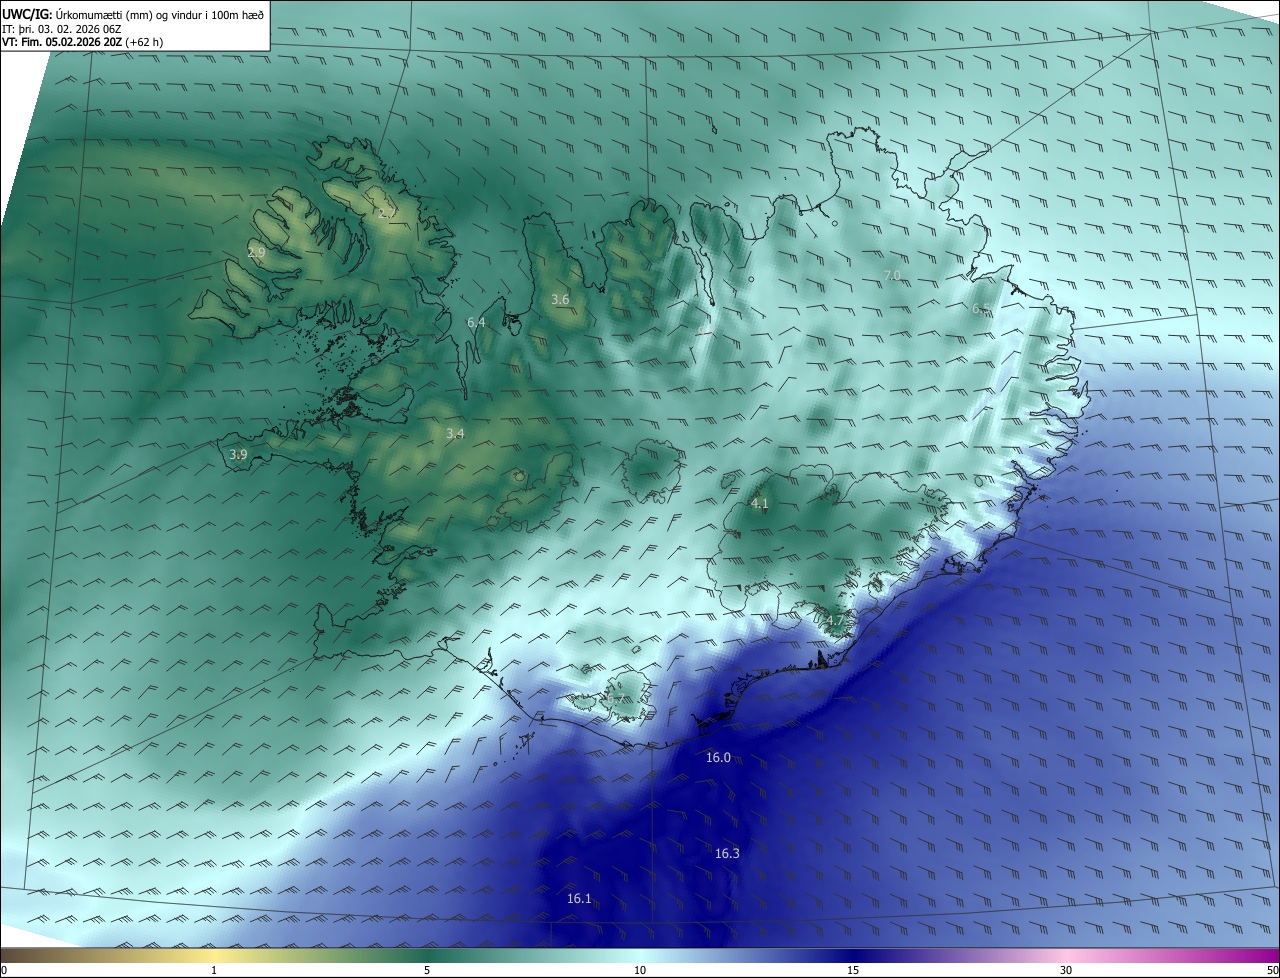Screen dimensions: 1280x978
Task: Click the colour scale tick labelled 10
Action: pyautogui.click(x=640, y=970)
